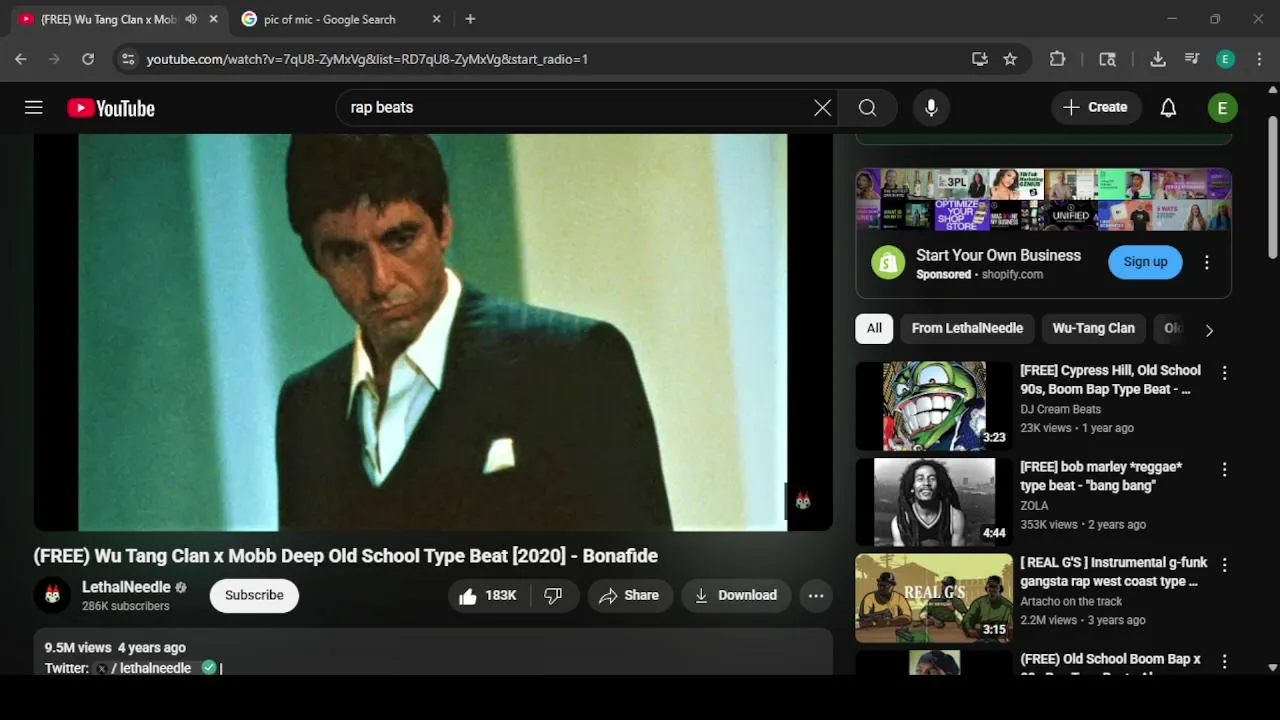The width and height of the screenshot is (1280, 720).
Task: View site information icon in address bar
Action: pos(127,59)
